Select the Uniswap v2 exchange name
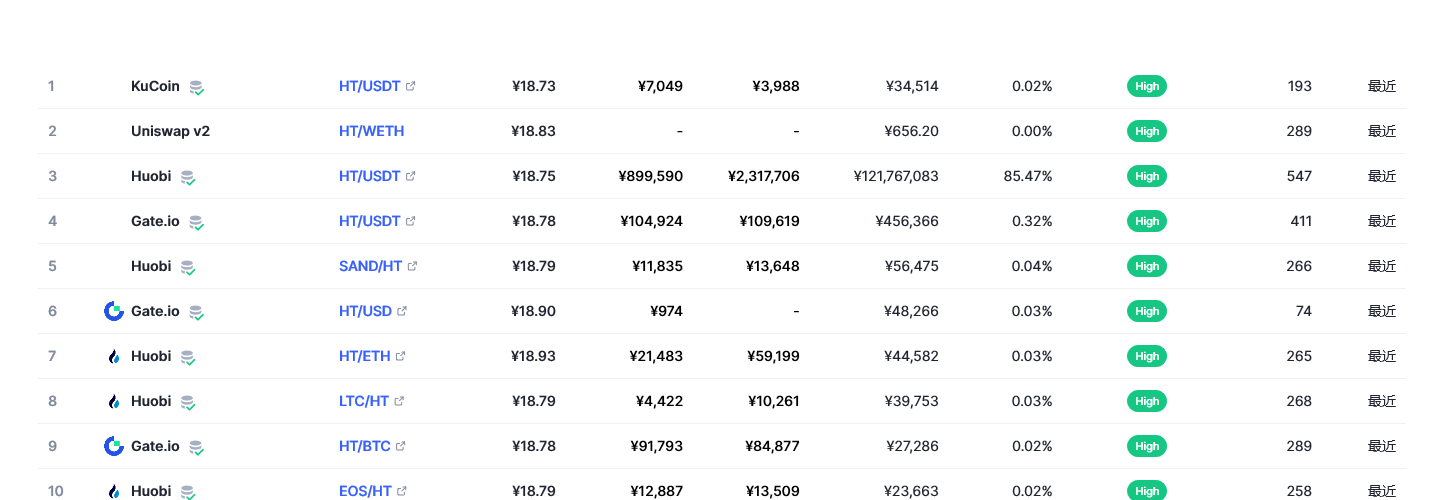The width and height of the screenshot is (1450, 500). coord(170,131)
